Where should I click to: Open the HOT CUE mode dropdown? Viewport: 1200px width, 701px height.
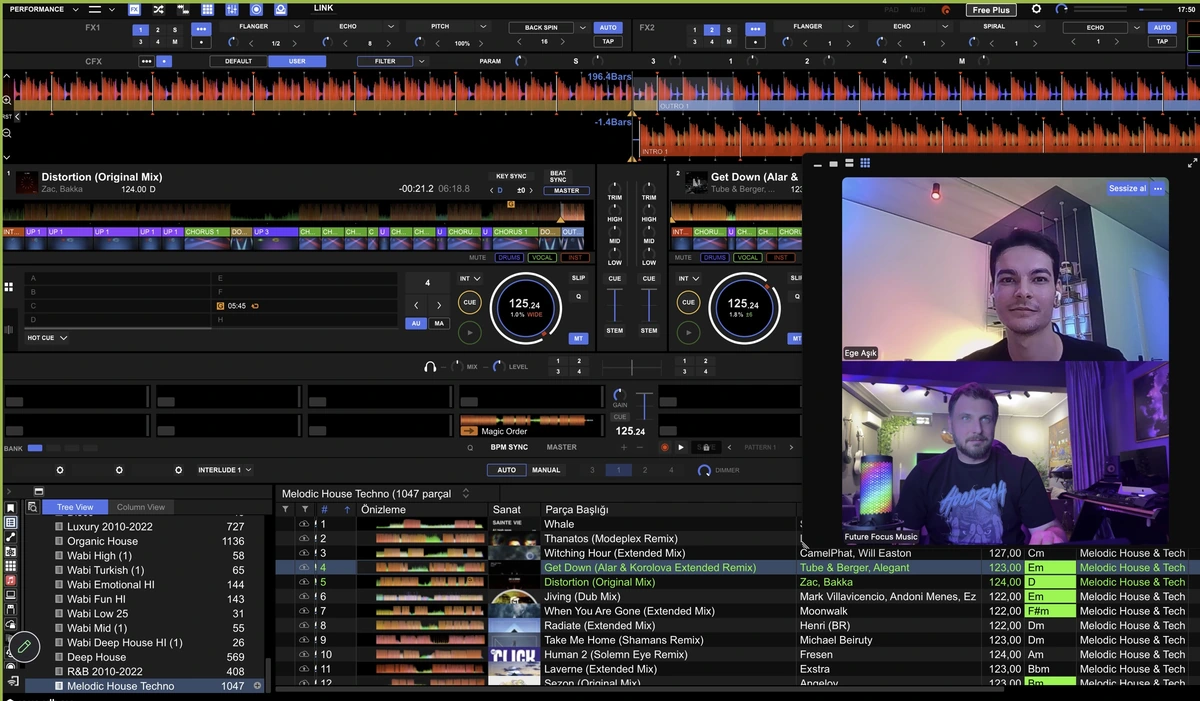pos(47,338)
